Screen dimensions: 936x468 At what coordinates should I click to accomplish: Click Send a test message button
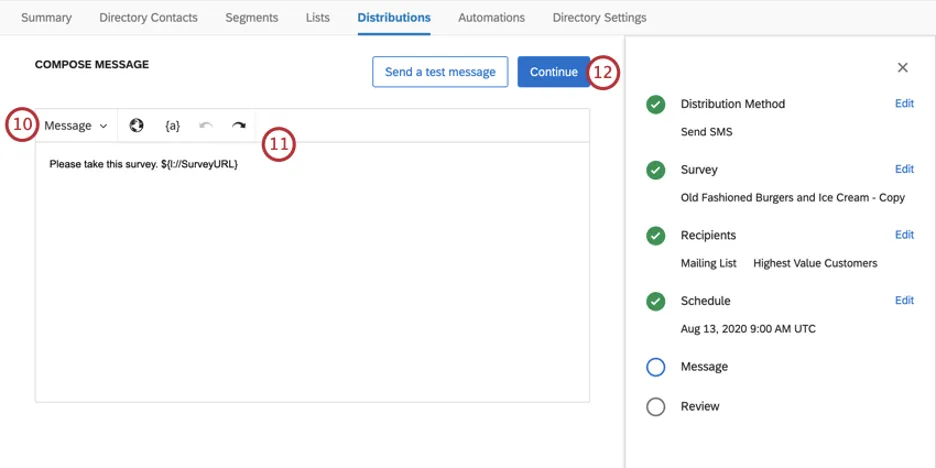pos(440,72)
